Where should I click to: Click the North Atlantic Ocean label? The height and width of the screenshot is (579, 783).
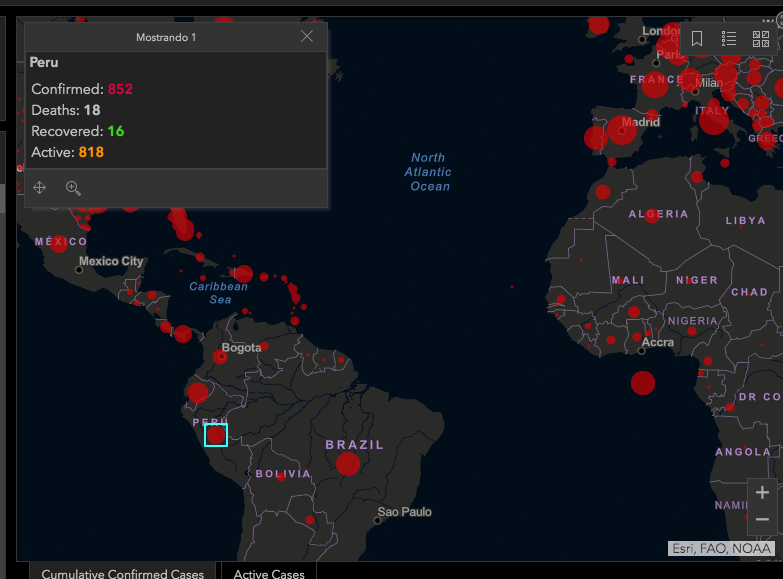[x=428, y=172]
